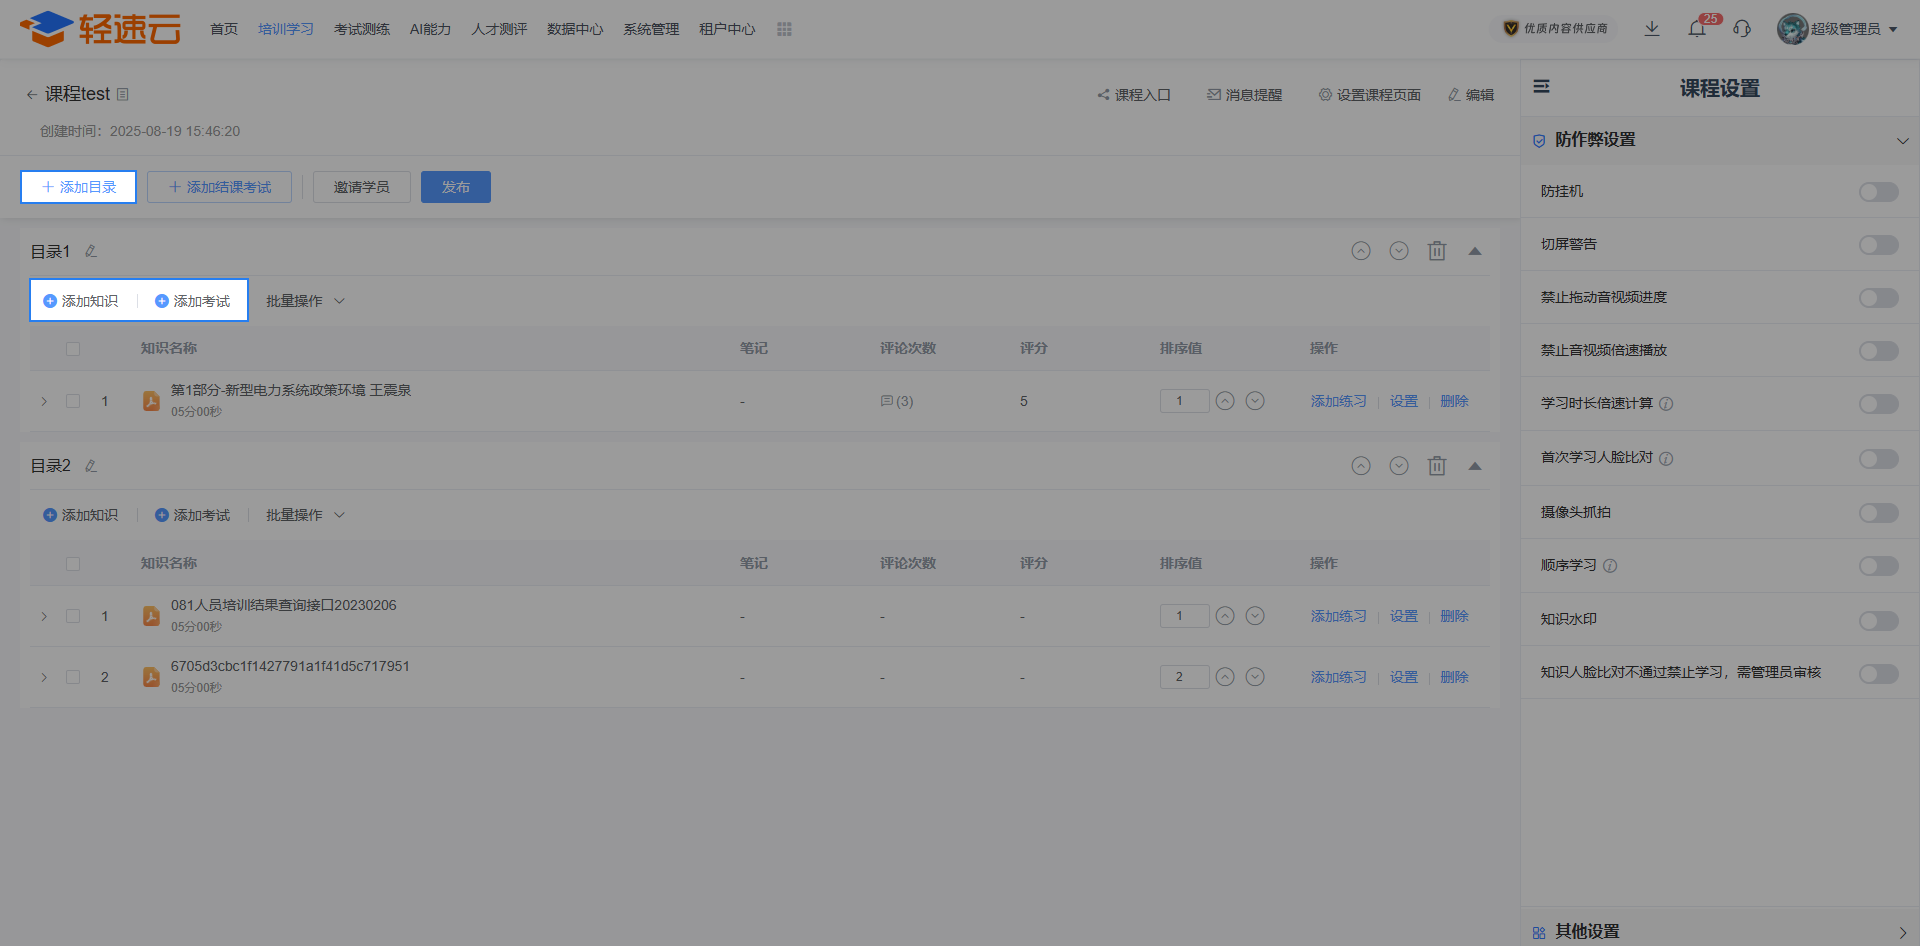The width and height of the screenshot is (1920, 946).
Task: Go to the 考试测练 menu
Action: point(362,29)
